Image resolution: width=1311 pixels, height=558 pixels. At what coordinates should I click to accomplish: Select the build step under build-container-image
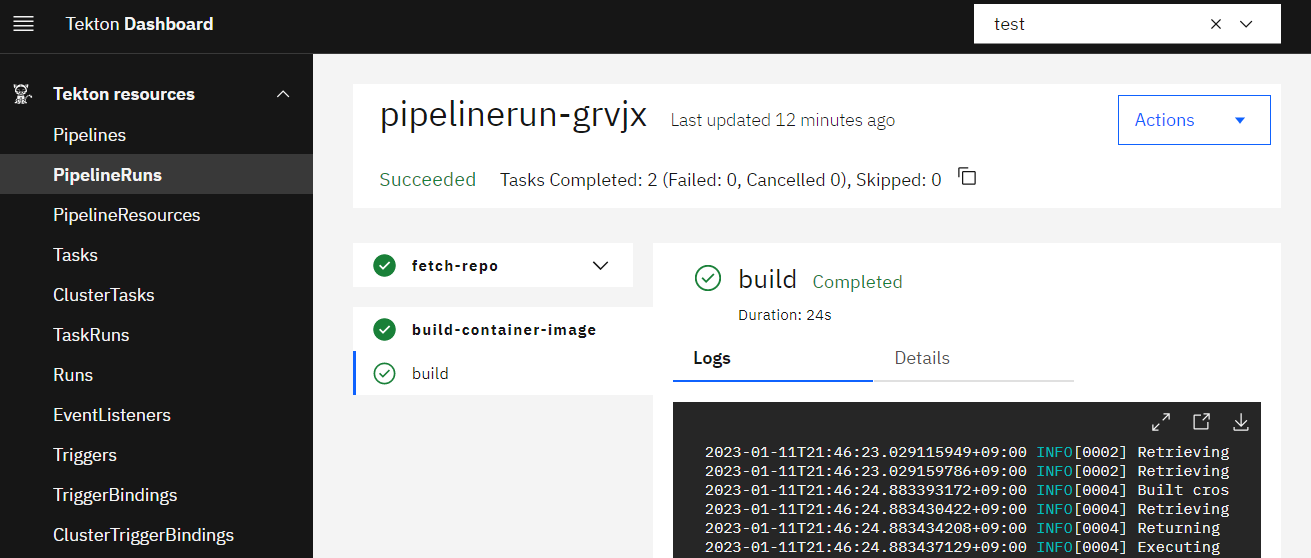pos(503,374)
